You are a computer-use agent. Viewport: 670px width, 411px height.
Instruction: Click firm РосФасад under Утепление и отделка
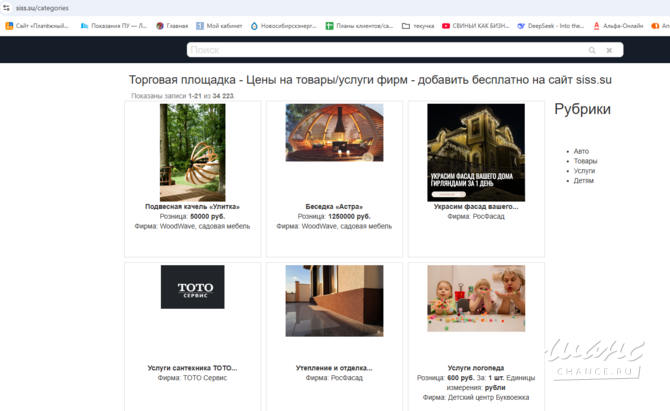tap(347, 378)
